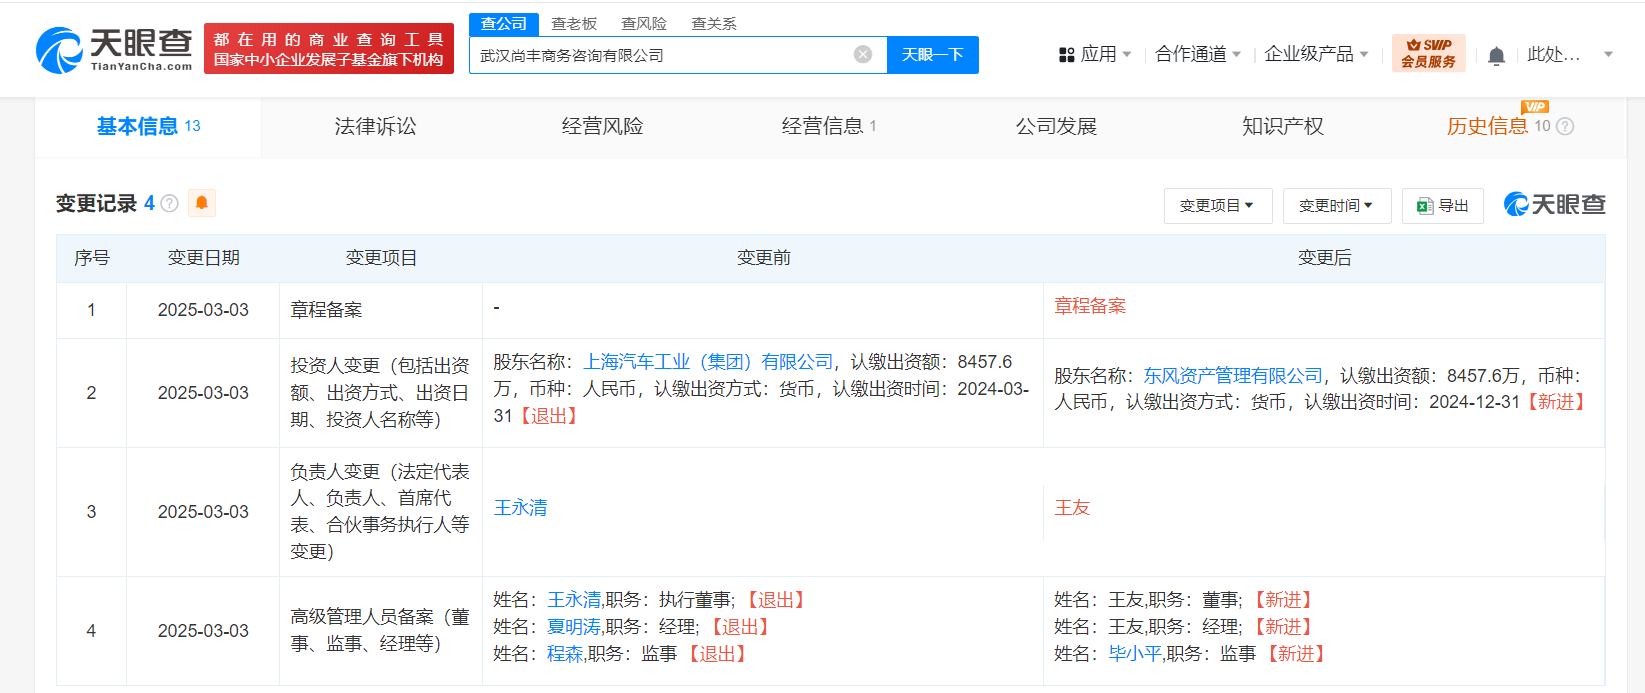Open the 经营风险 tab
Viewport: 1645px width, 693px height.
(x=602, y=126)
